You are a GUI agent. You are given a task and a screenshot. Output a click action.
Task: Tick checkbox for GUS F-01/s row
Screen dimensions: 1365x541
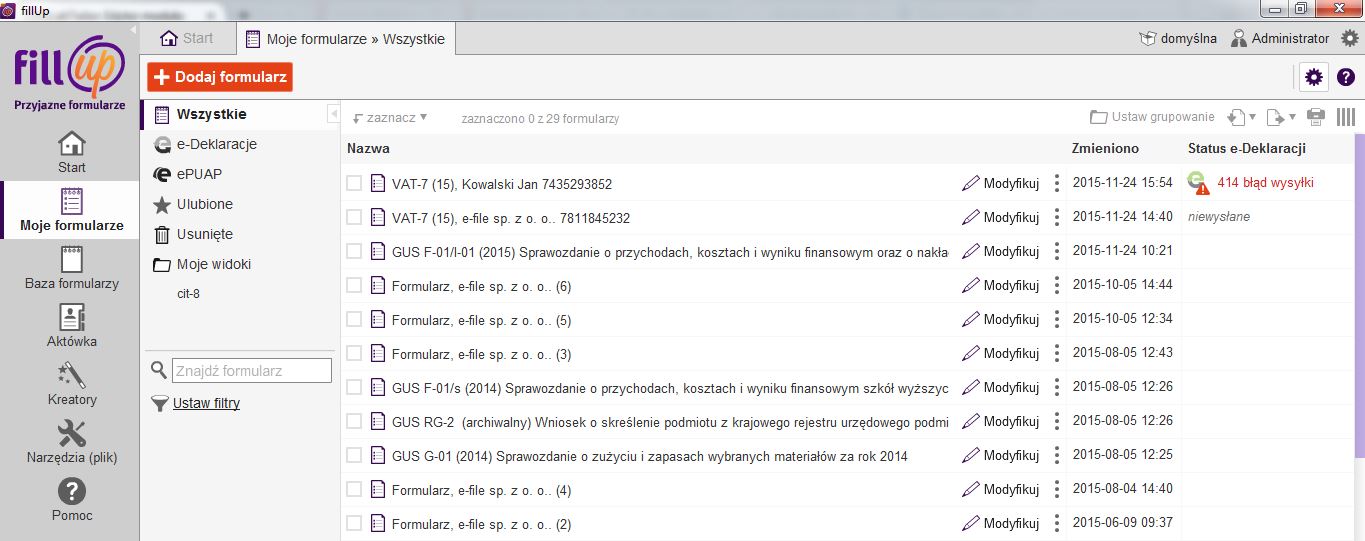point(354,387)
